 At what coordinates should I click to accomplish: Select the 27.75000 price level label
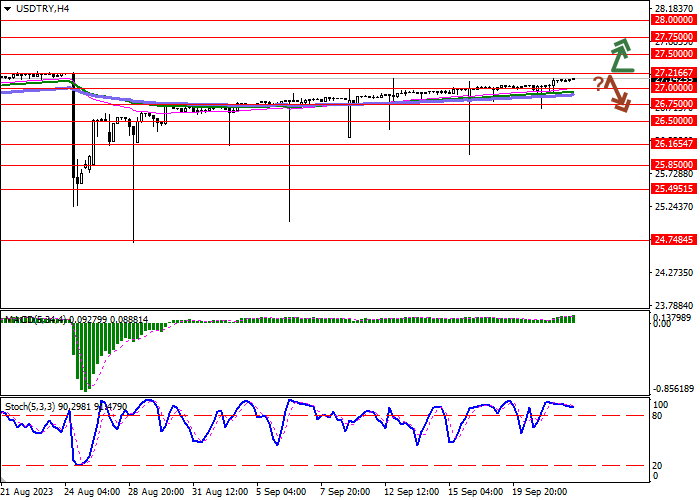point(674,37)
